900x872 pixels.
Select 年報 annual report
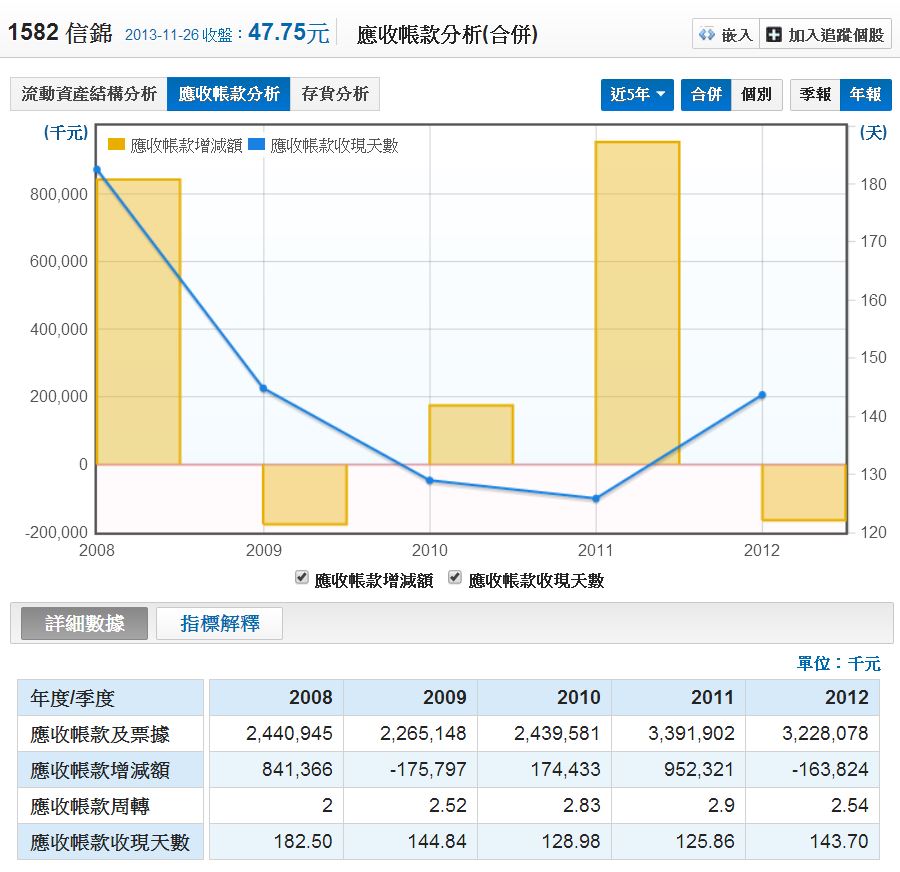pos(865,94)
